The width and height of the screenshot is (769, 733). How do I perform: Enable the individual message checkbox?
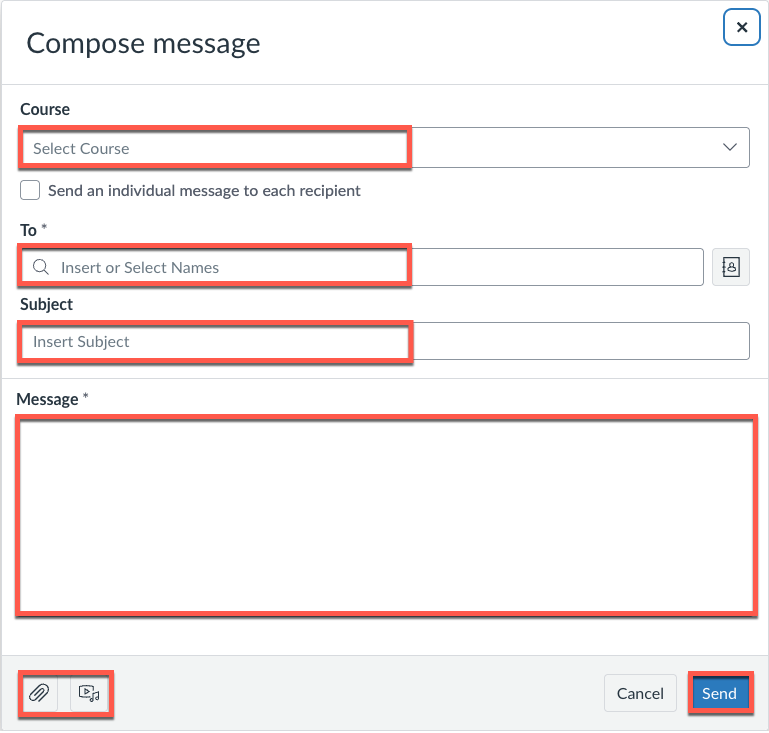click(x=31, y=190)
